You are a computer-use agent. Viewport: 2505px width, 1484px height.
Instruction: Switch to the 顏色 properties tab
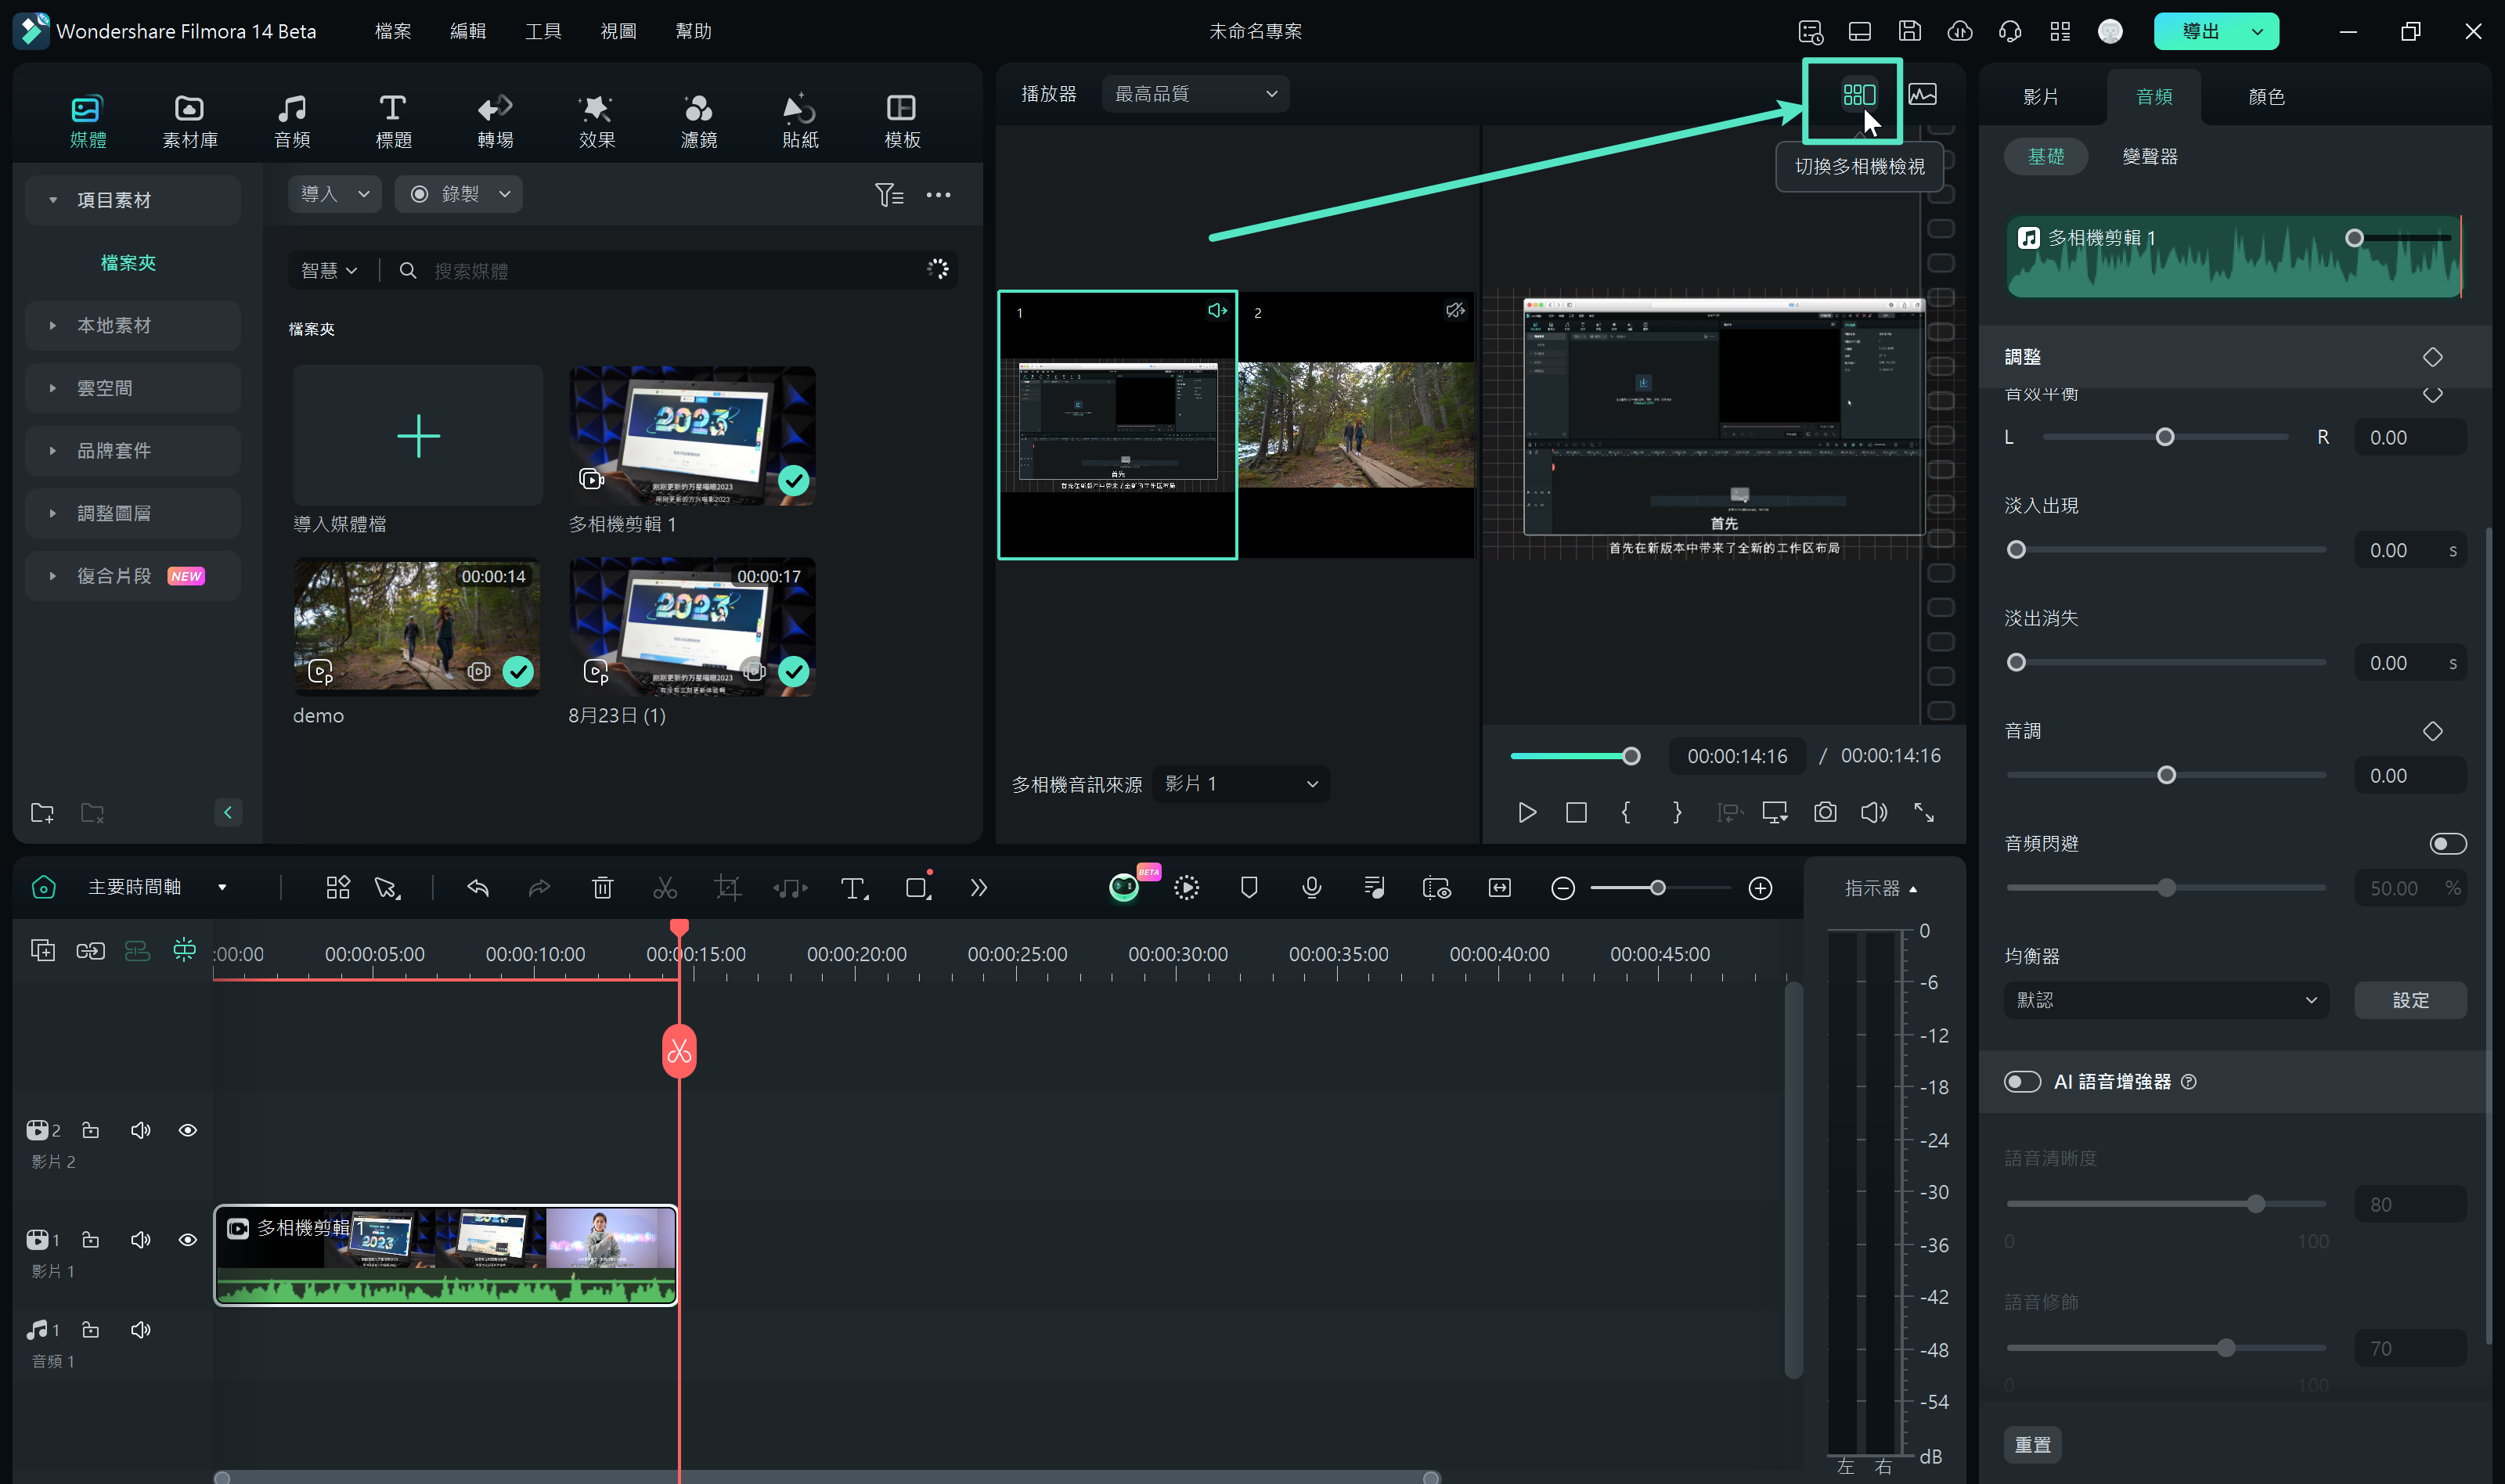click(2266, 97)
